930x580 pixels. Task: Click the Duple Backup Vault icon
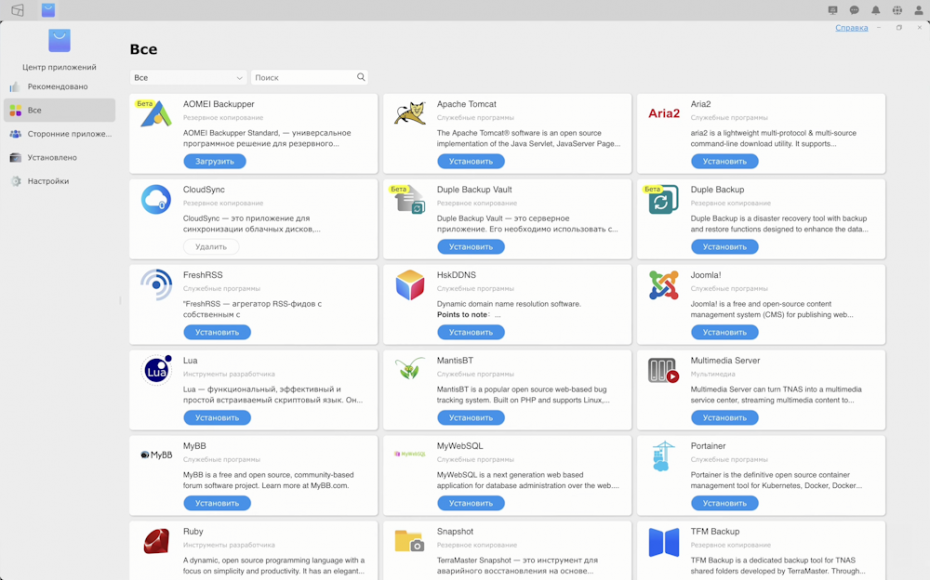click(410, 199)
